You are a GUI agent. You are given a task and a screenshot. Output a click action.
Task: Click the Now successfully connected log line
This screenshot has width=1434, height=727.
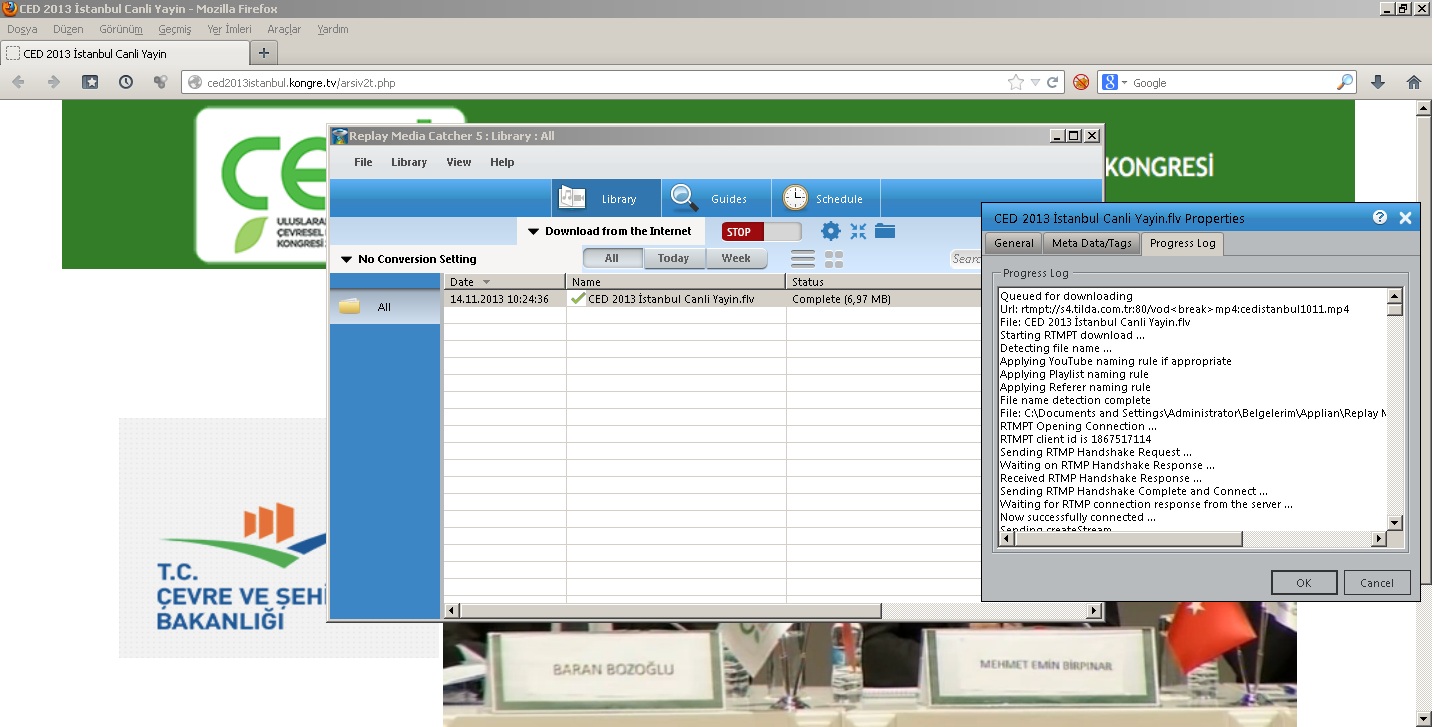point(1078,517)
